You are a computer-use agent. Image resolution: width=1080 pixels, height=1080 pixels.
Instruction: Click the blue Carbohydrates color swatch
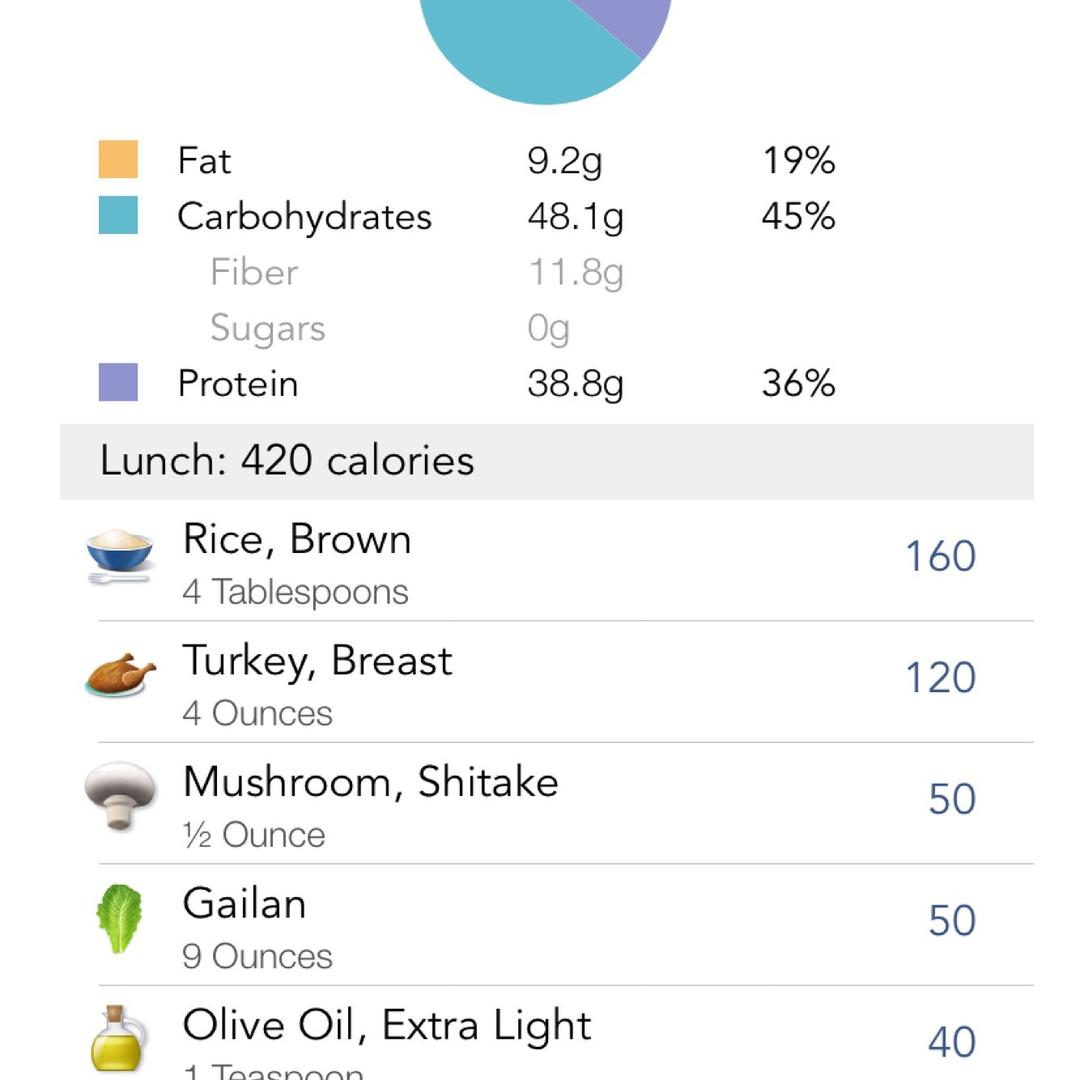click(x=118, y=216)
